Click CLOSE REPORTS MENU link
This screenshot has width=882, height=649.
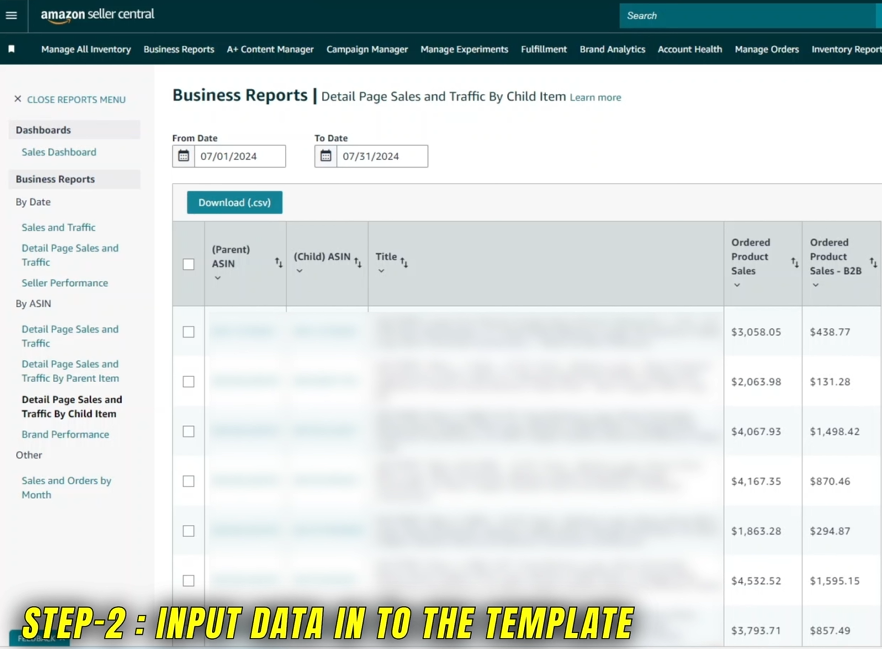[76, 100]
